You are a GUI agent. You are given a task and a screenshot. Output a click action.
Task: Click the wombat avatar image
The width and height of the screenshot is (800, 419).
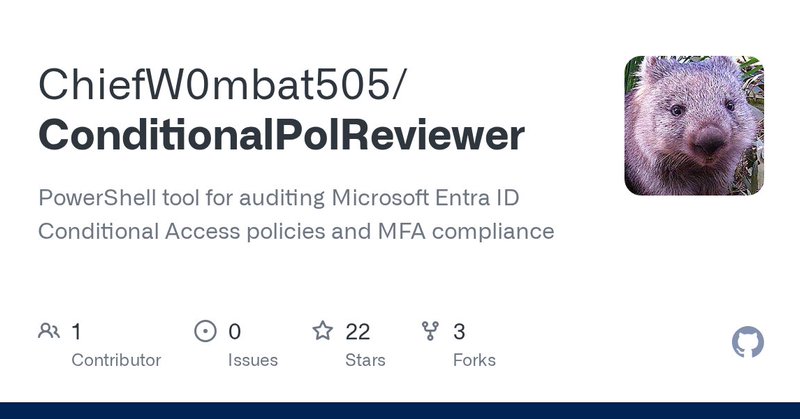[x=694, y=126]
